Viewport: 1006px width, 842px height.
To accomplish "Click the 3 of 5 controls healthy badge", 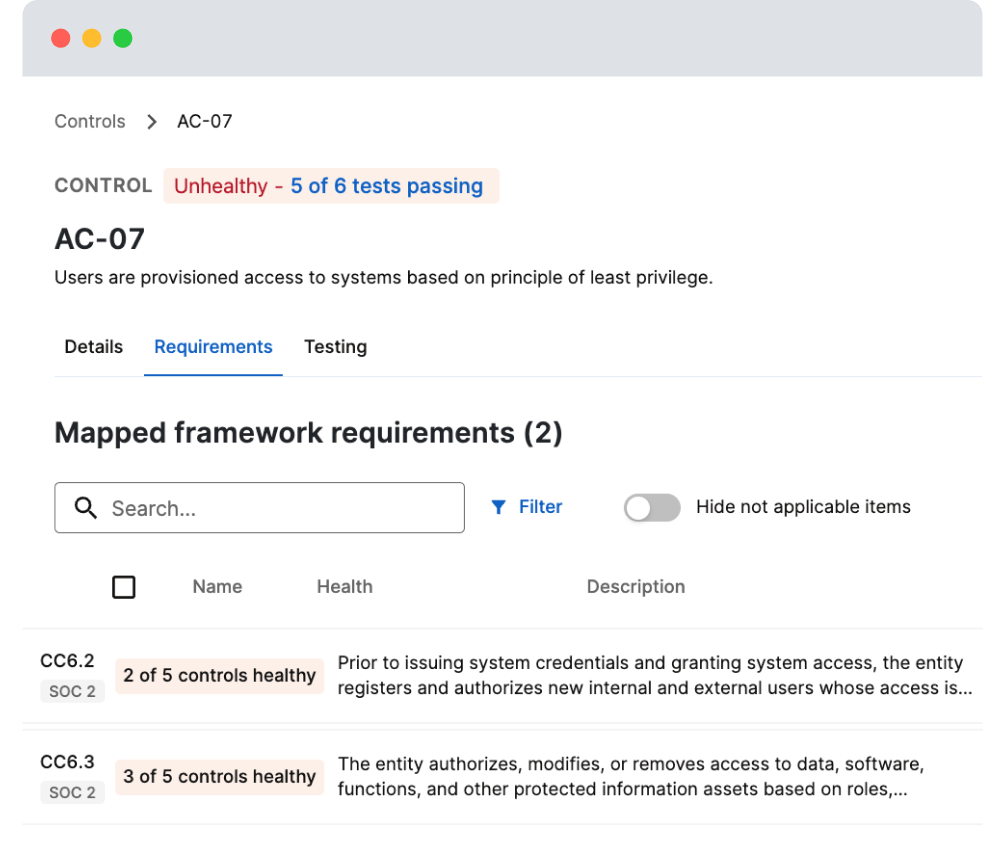I will click(219, 777).
